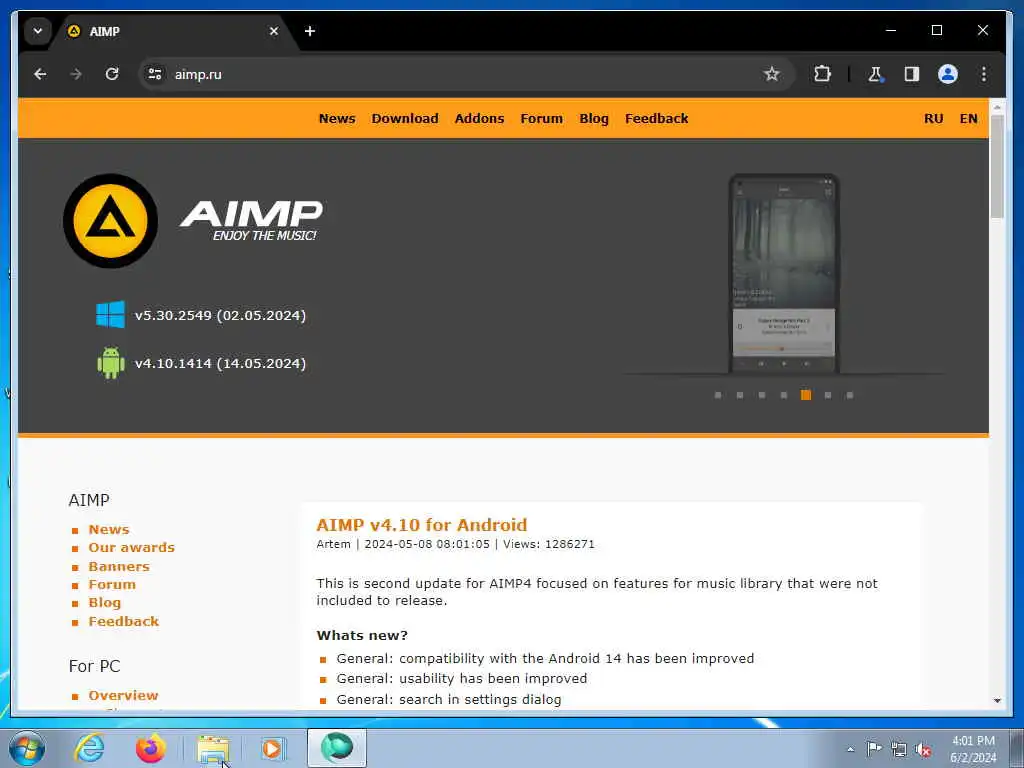The image size is (1024, 768).
Task: Switch site language to RU
Action: pyautogui.click(x=933, y=119)
